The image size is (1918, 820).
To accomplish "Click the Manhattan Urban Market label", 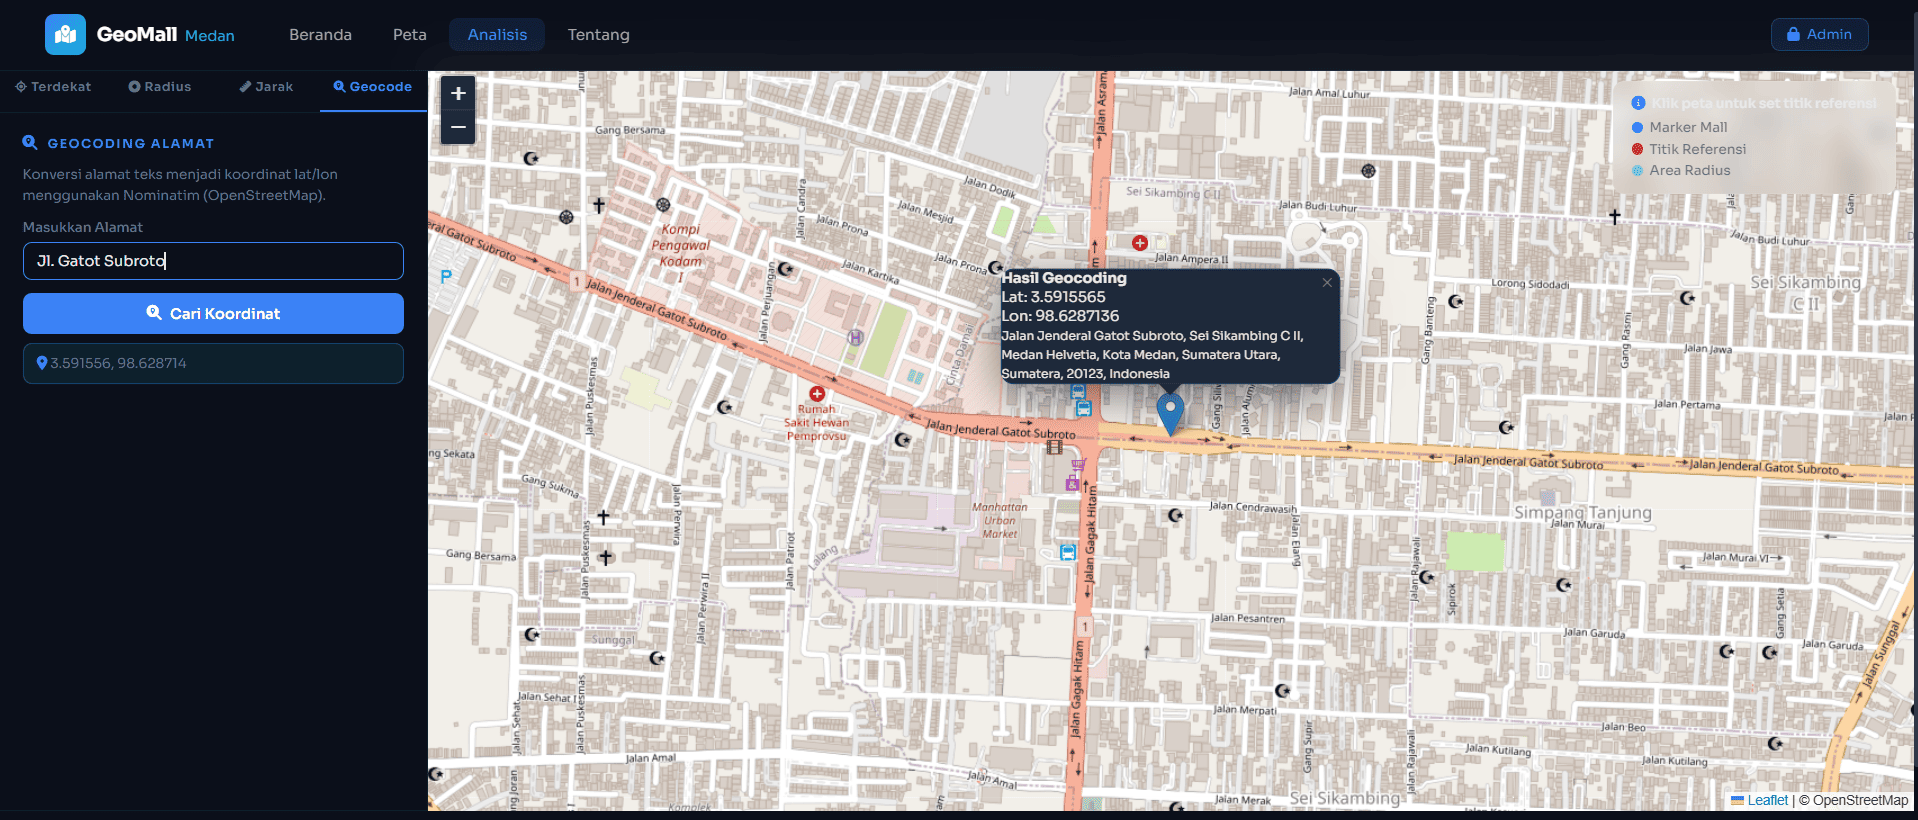I will click(999, 520).
